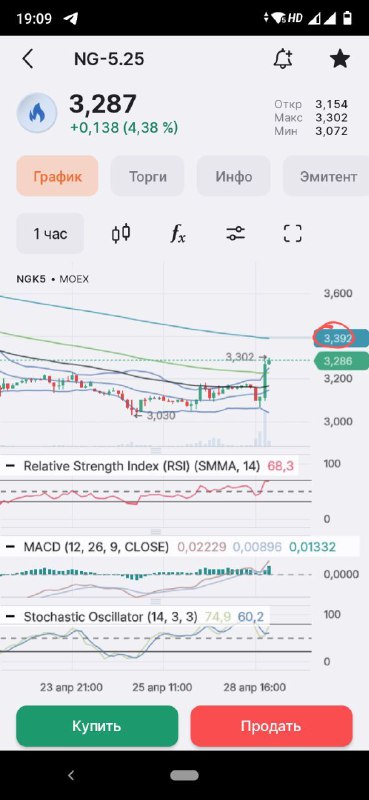This screenshot has height=800, width=369.
Task: Collapse the Stochastic Oscillator panel
Action: [10, 617]
